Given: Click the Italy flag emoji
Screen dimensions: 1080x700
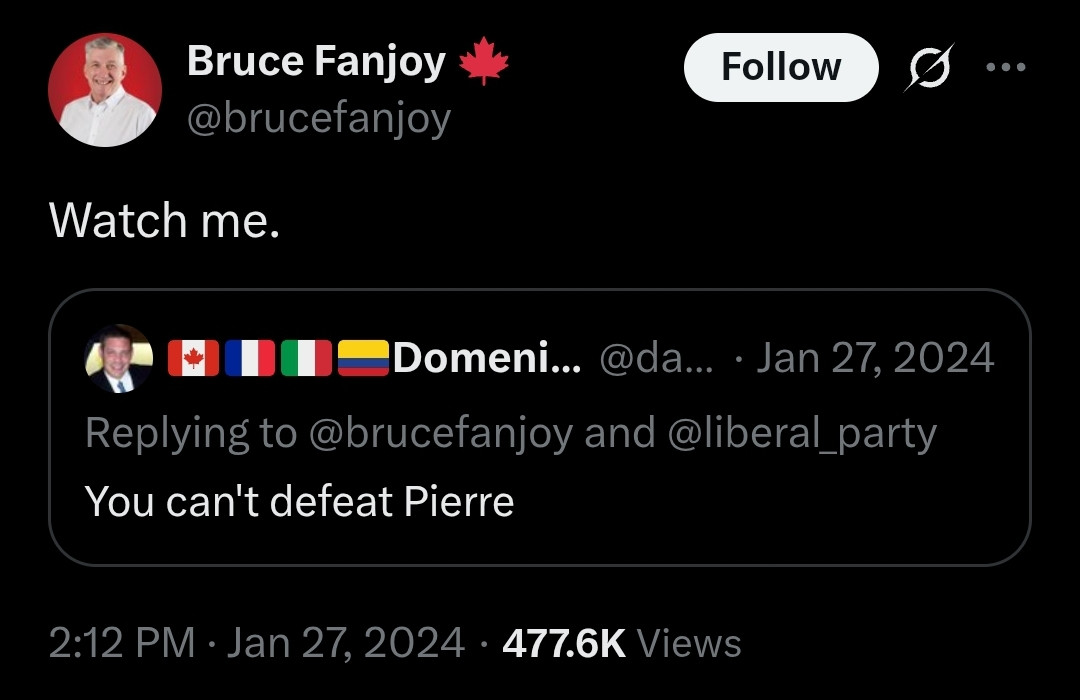Looking at the screenshot, I should 307,358.
